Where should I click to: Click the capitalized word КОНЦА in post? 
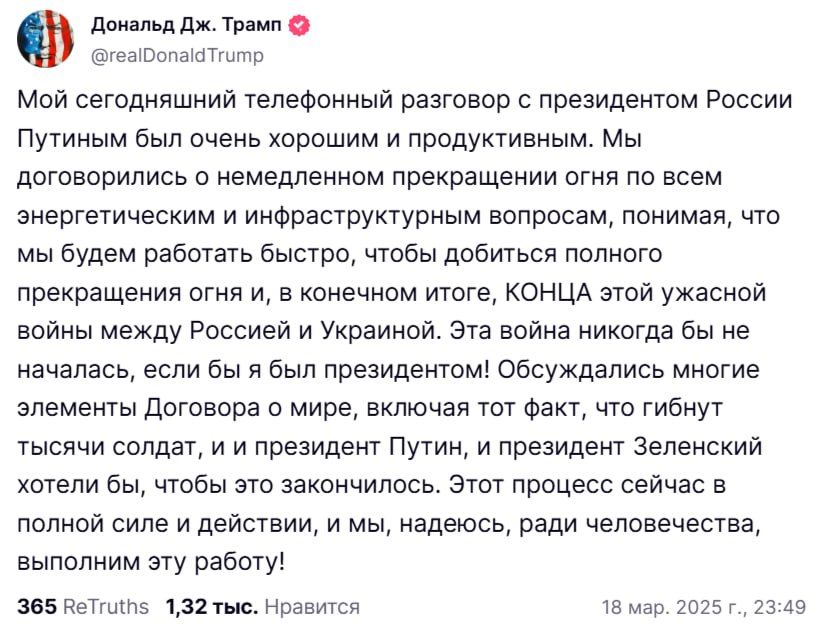548,292
